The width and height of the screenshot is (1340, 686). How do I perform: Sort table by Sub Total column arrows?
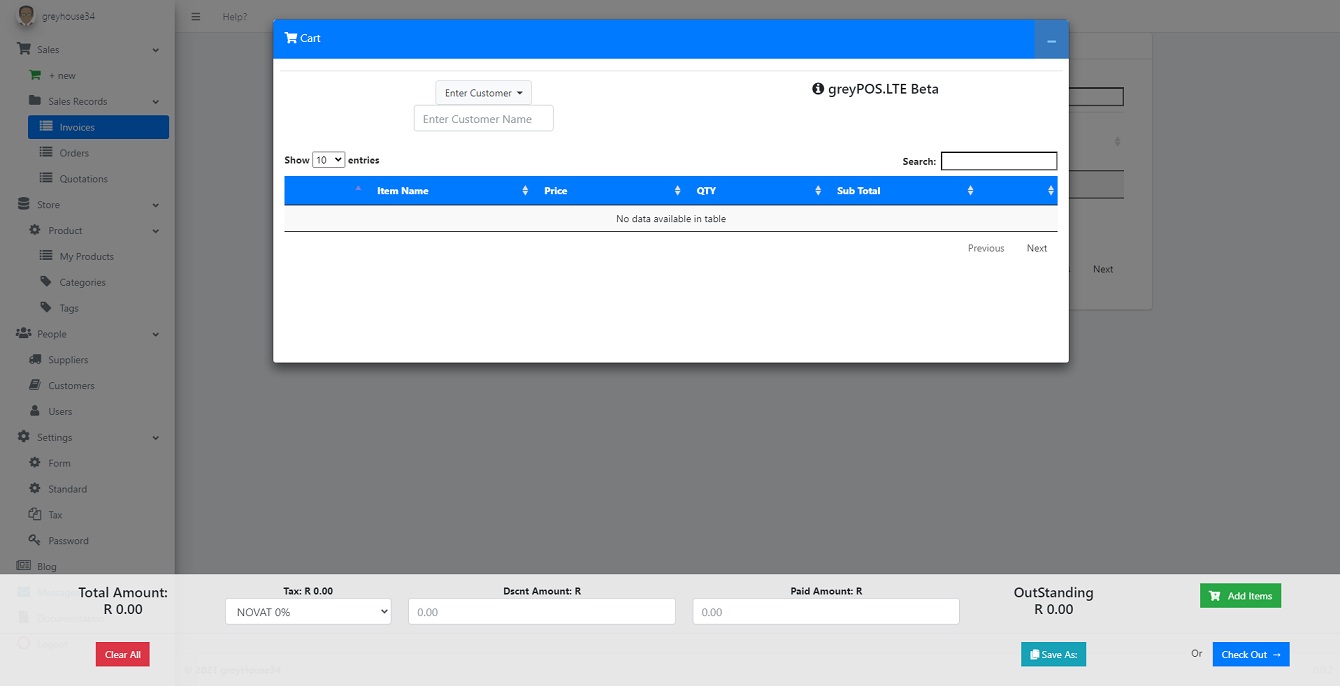pos(970,191)
